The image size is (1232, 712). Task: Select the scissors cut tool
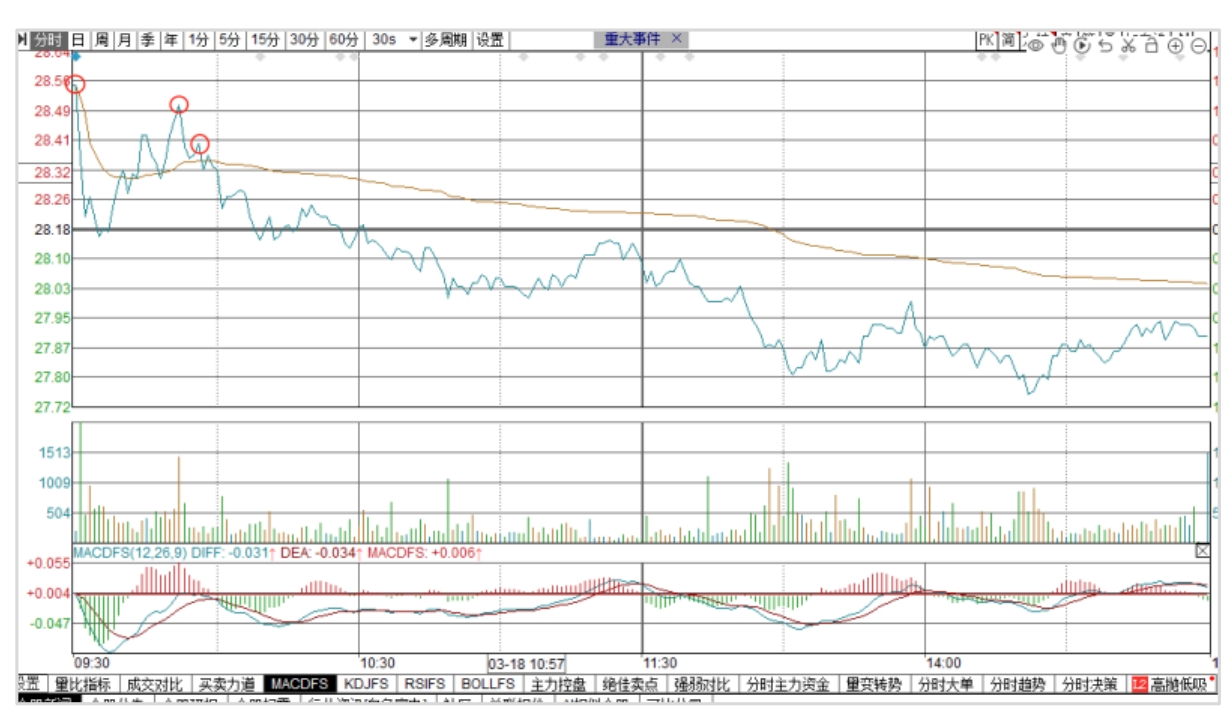click(x=1128, y=45)
